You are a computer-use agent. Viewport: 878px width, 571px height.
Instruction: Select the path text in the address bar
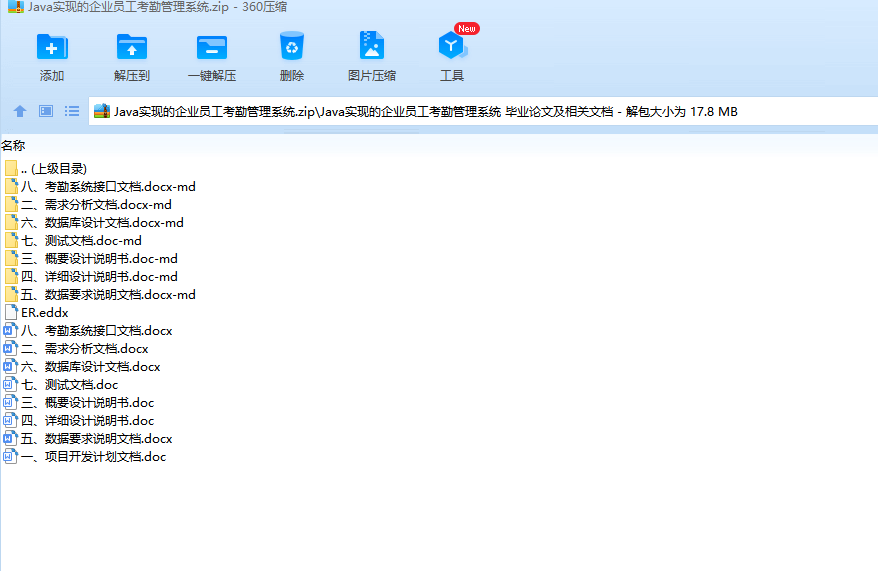point(426,111)
